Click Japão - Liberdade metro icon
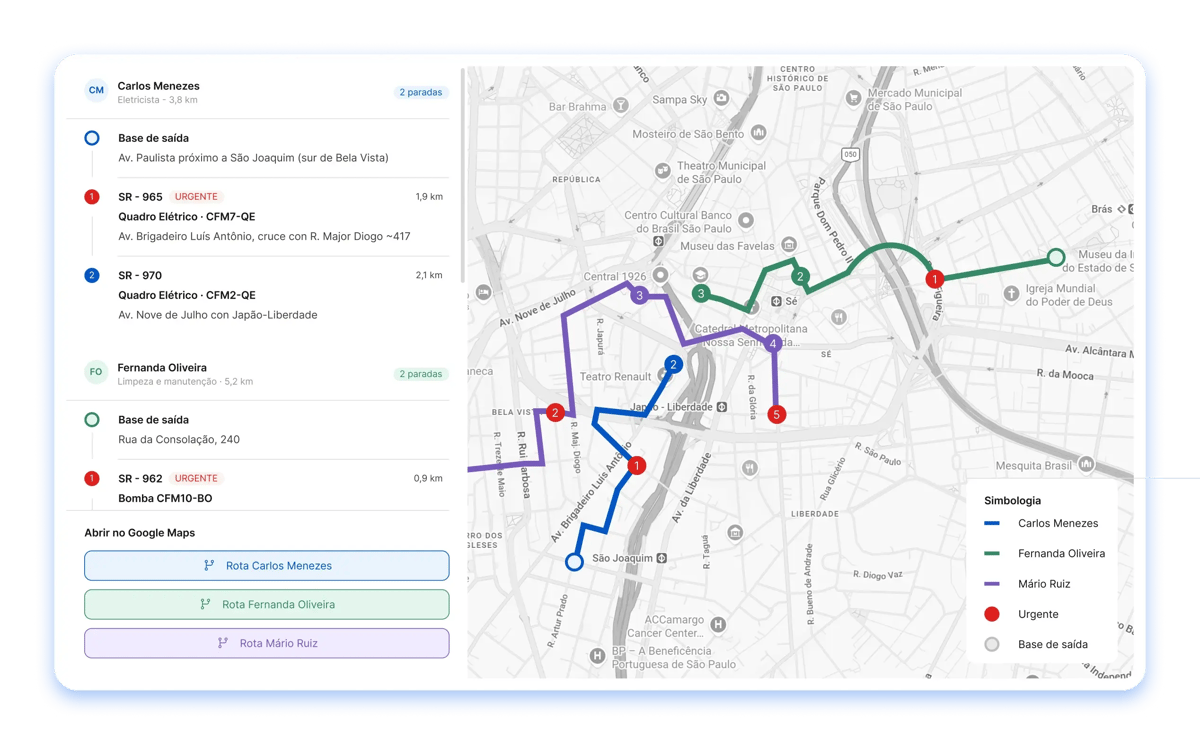 pos(722,407)
